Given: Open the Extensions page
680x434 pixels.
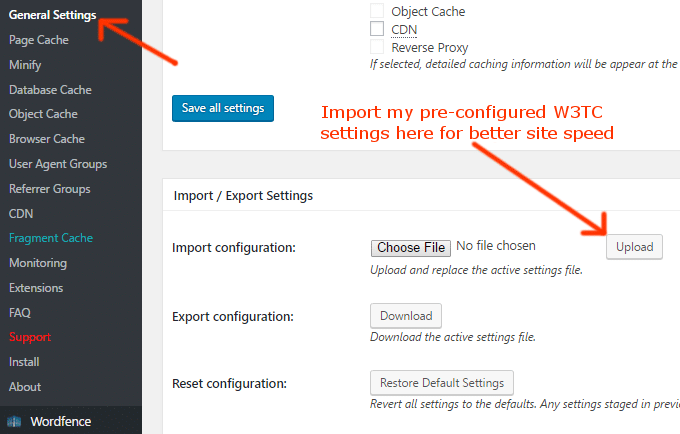Looking at the screenshot, I should [x=36, y=288].
